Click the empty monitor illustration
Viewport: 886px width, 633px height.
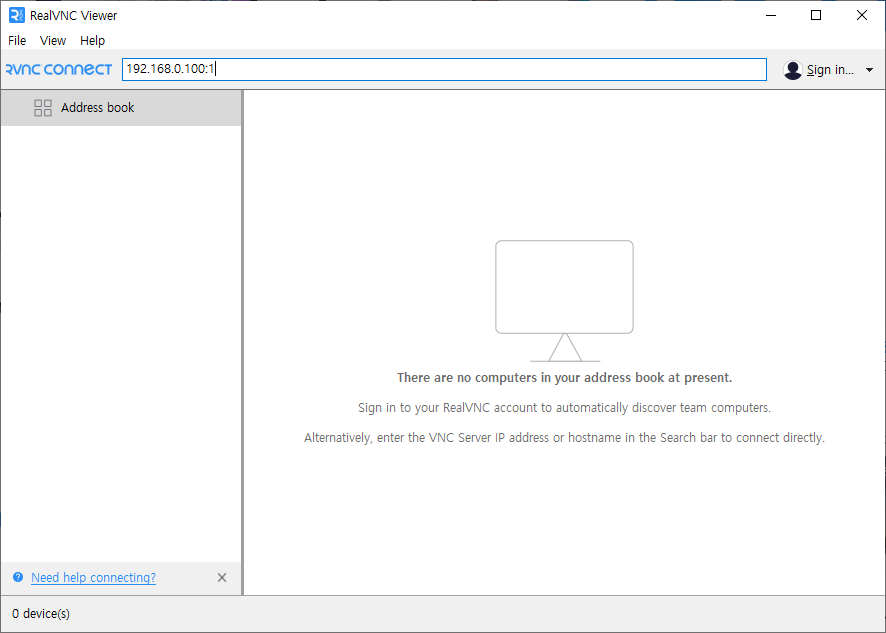coord(564,301)
